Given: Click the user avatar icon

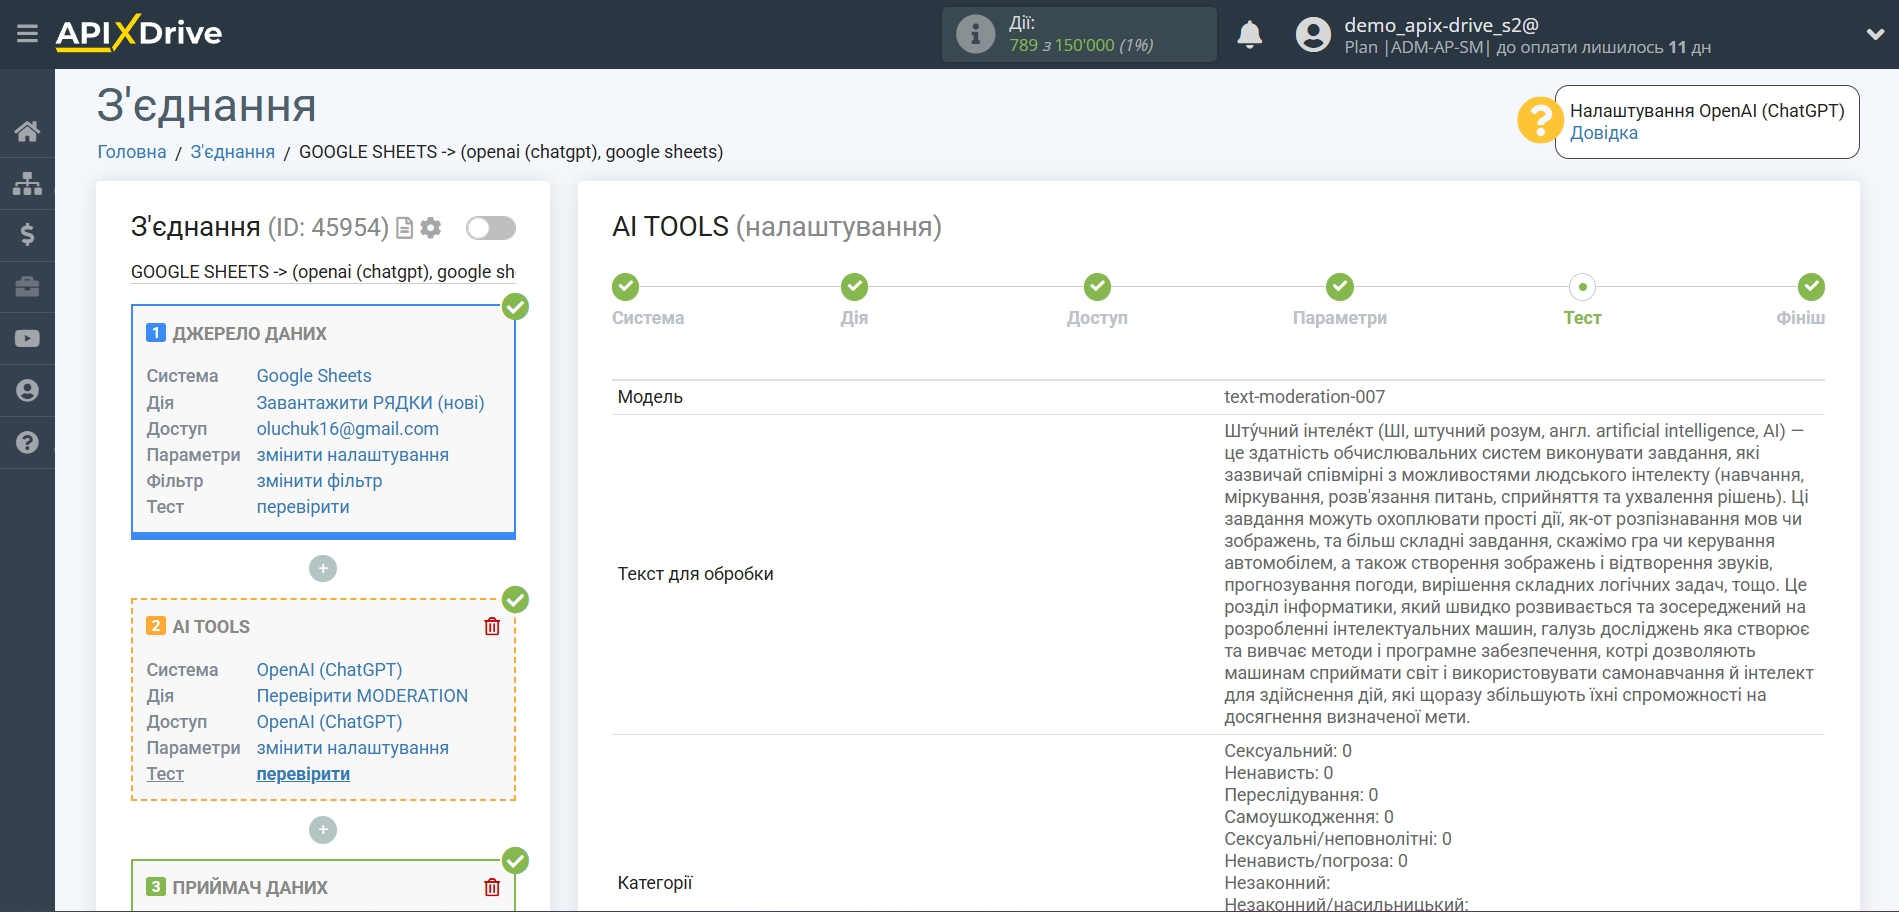Looking at the screenshot, I should [1313, 35].
